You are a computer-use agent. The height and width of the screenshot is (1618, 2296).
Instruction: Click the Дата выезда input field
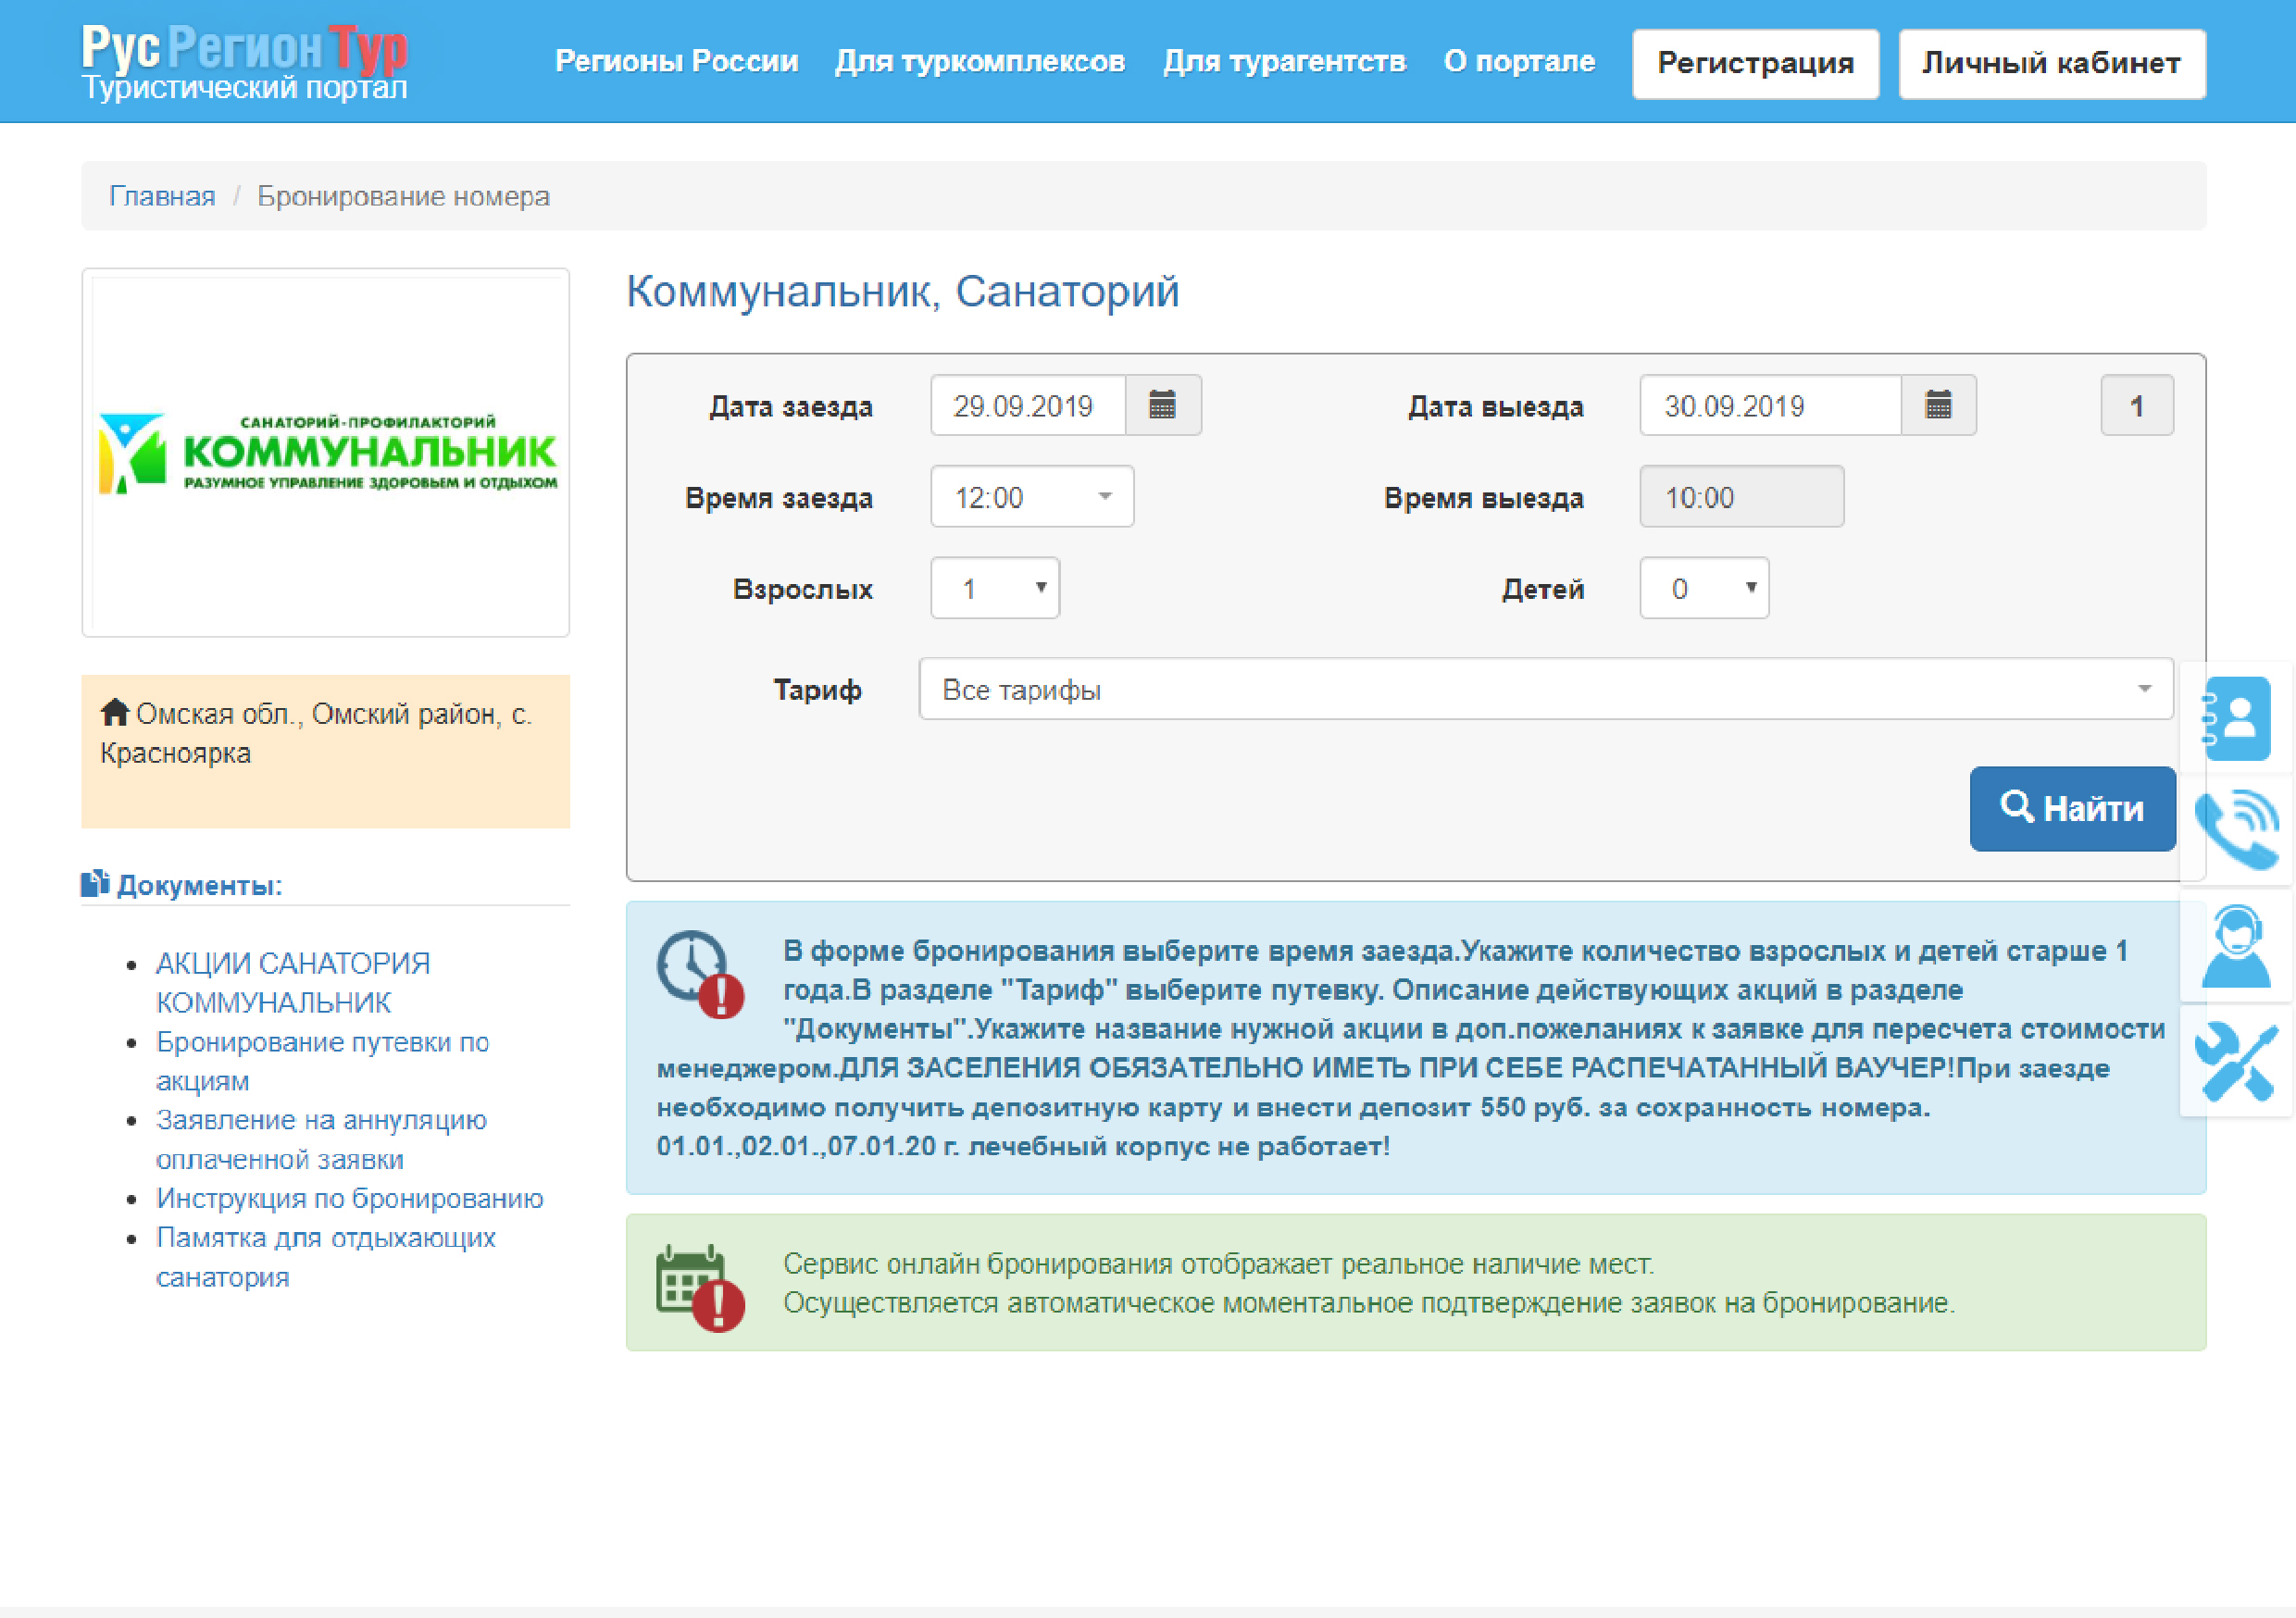tap(1770, 405)
